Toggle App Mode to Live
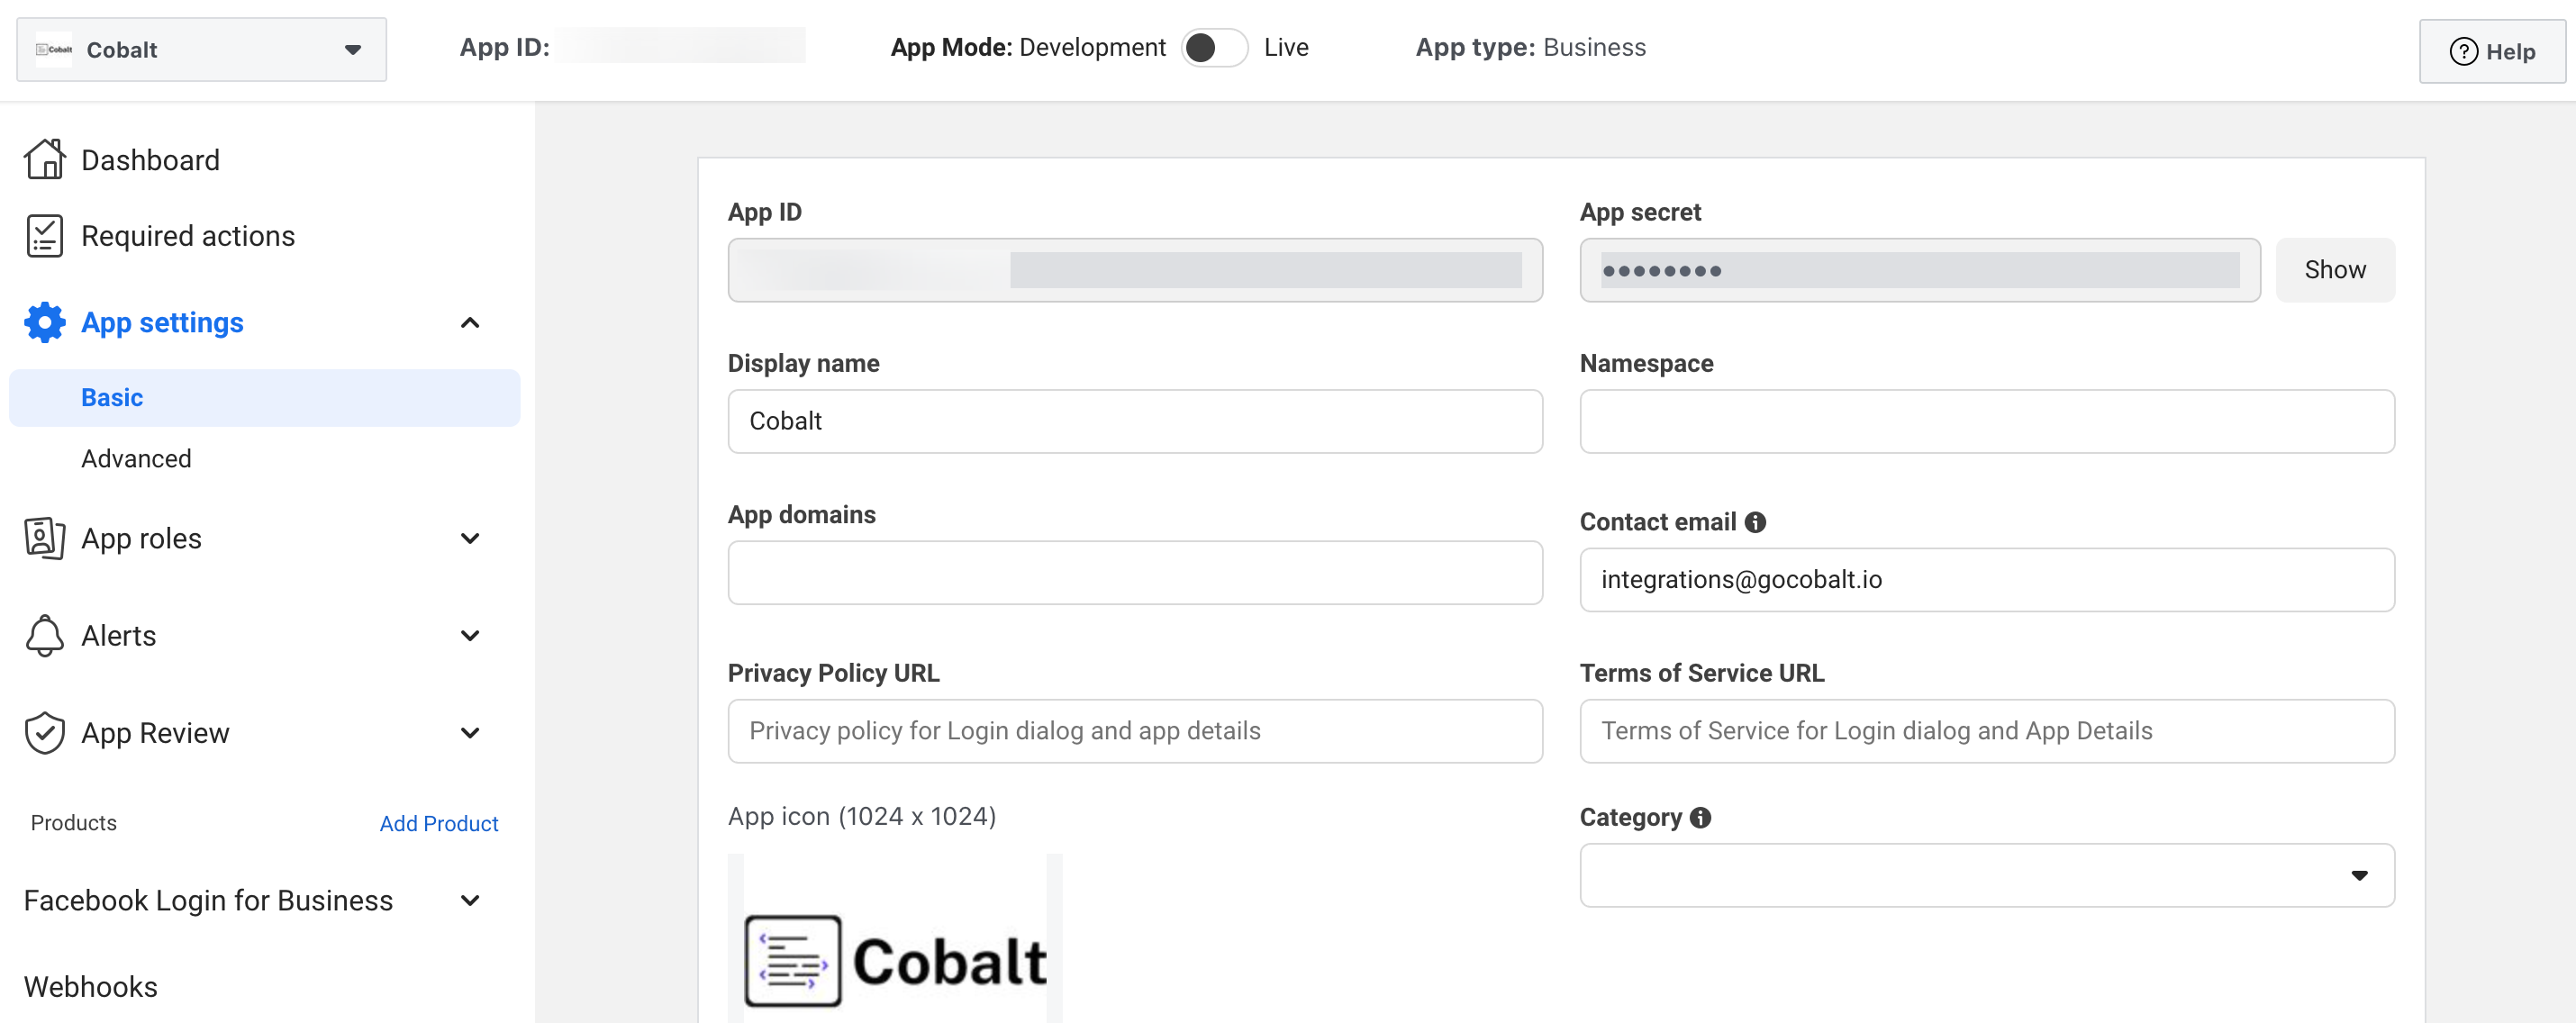 (1214, 48)
